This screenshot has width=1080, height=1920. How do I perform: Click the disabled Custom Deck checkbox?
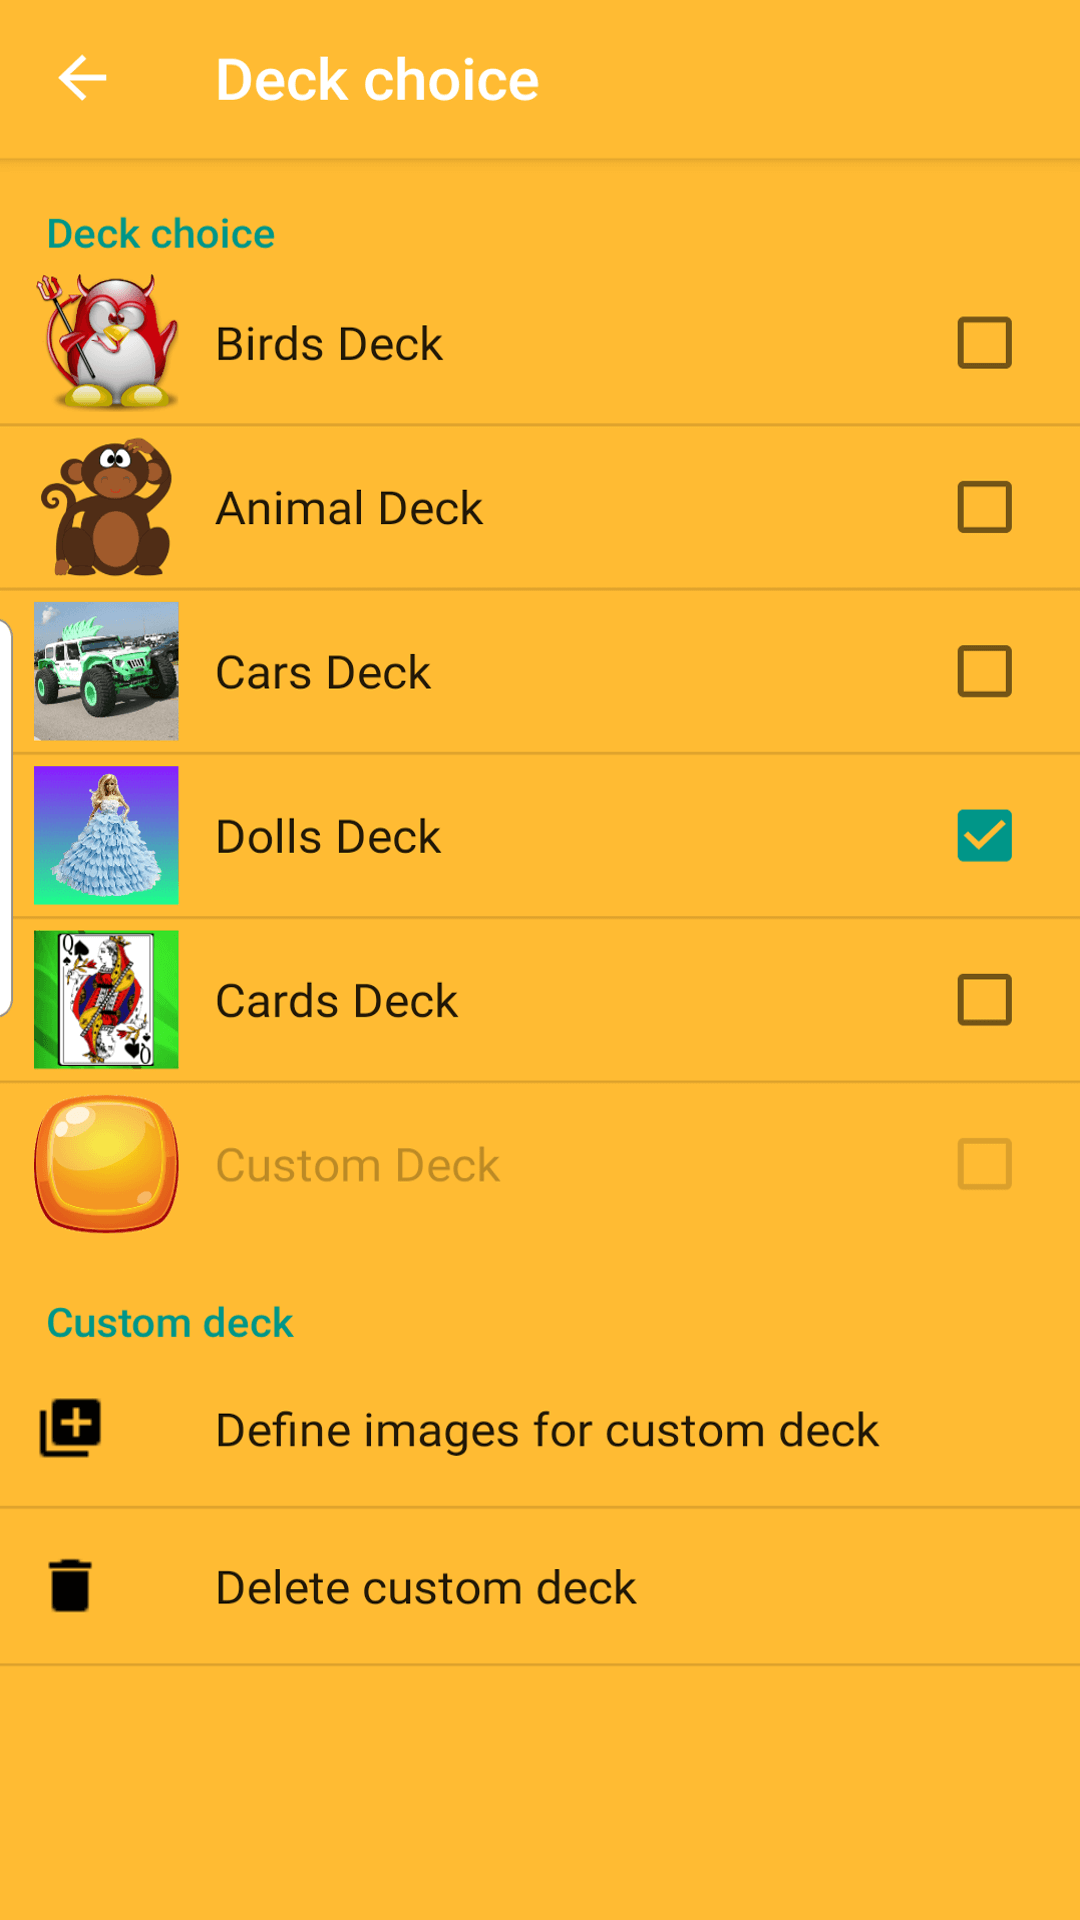(x=984, y=1164)
